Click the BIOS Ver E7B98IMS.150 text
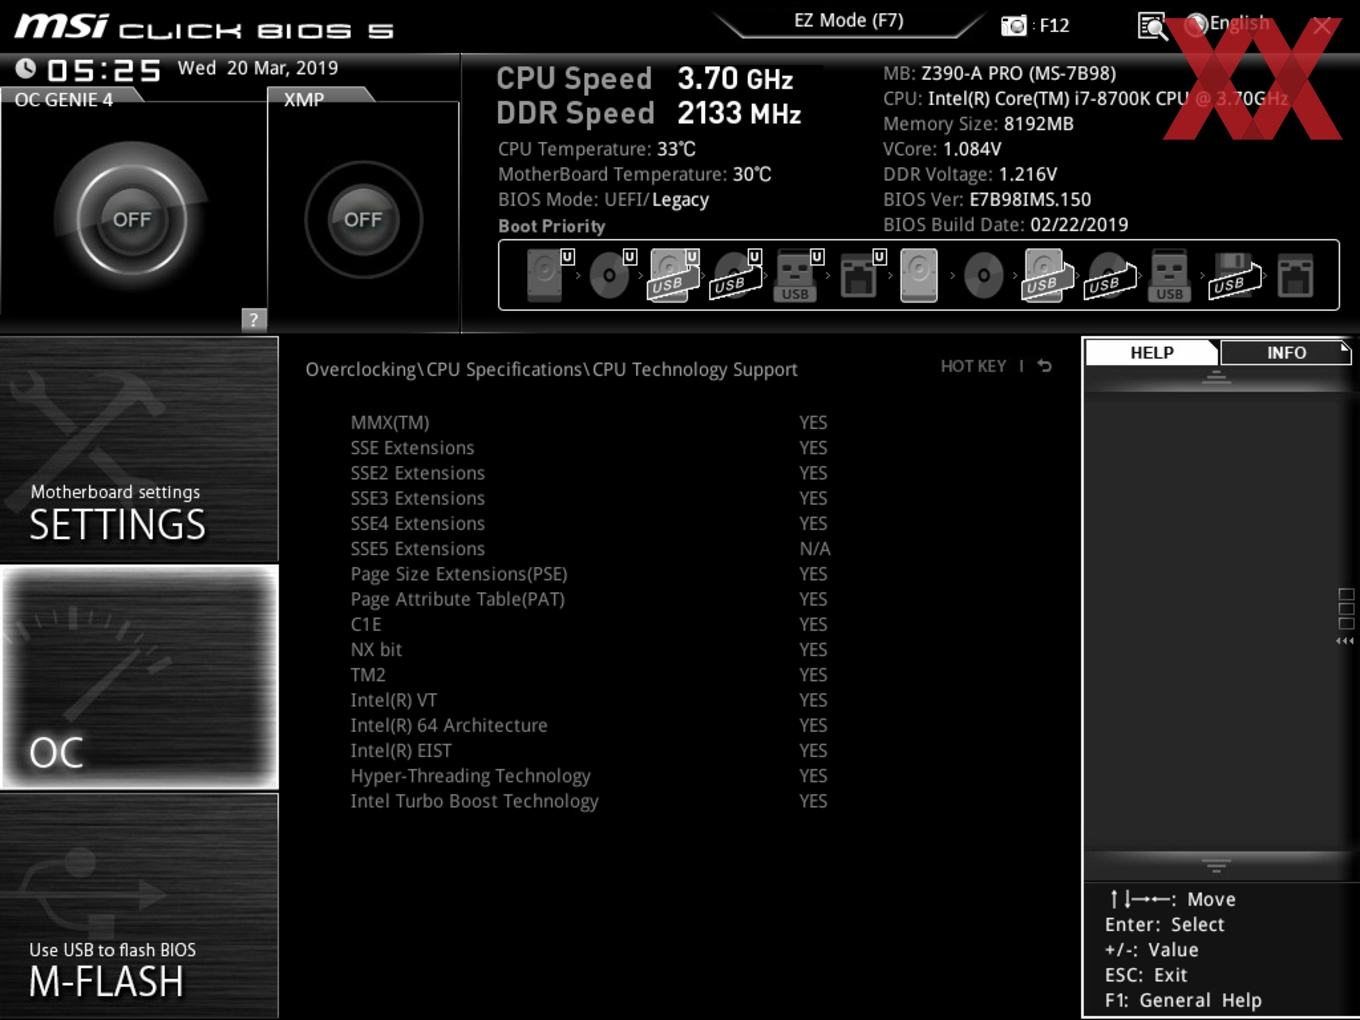Viewport: 1360px width, 1020px height. (x=987, y=199)
